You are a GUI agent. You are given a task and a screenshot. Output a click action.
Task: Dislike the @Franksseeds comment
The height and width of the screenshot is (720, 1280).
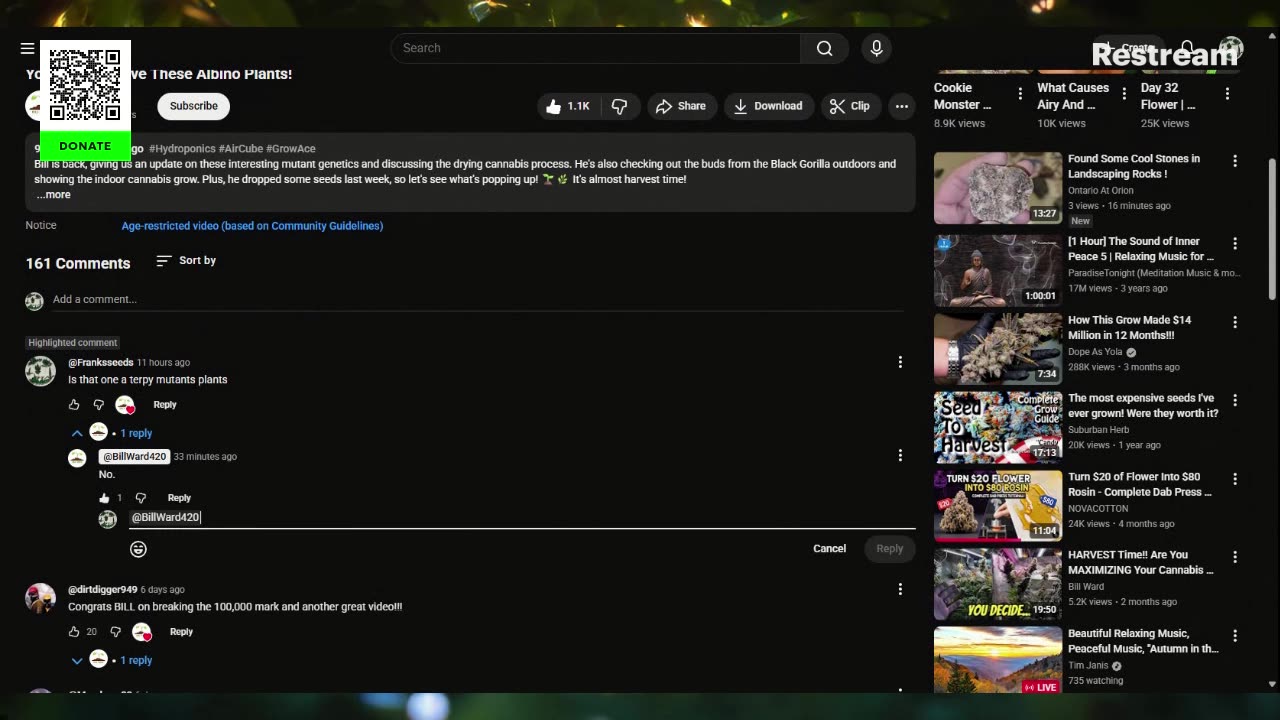tap(98, 405)
